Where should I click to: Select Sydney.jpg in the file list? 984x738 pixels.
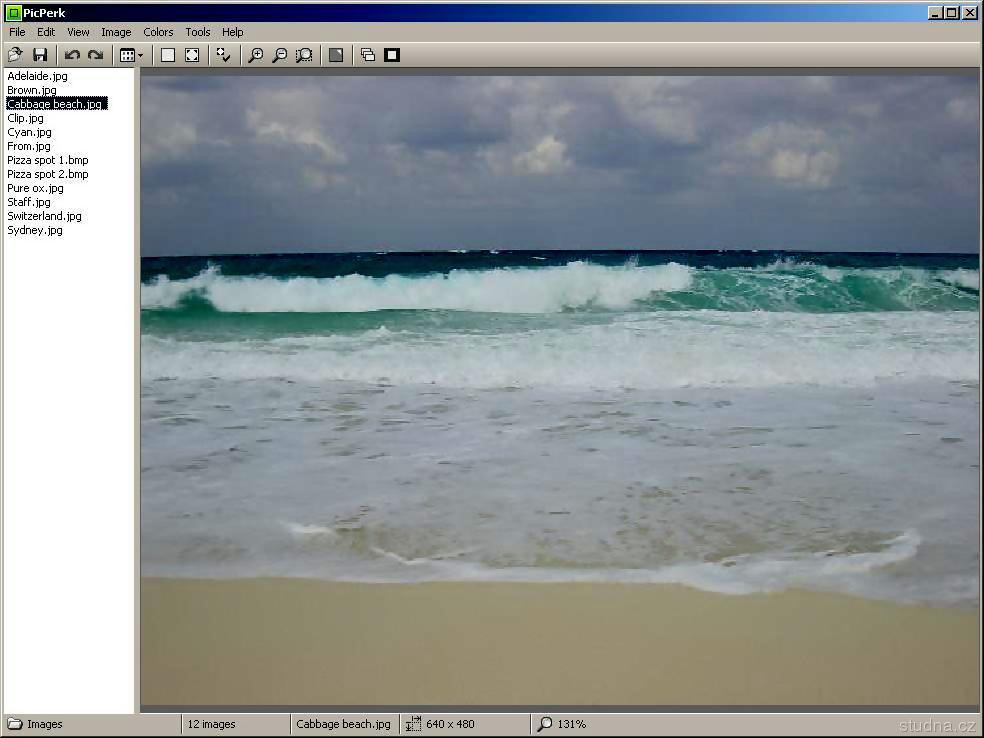coord(35,230)
